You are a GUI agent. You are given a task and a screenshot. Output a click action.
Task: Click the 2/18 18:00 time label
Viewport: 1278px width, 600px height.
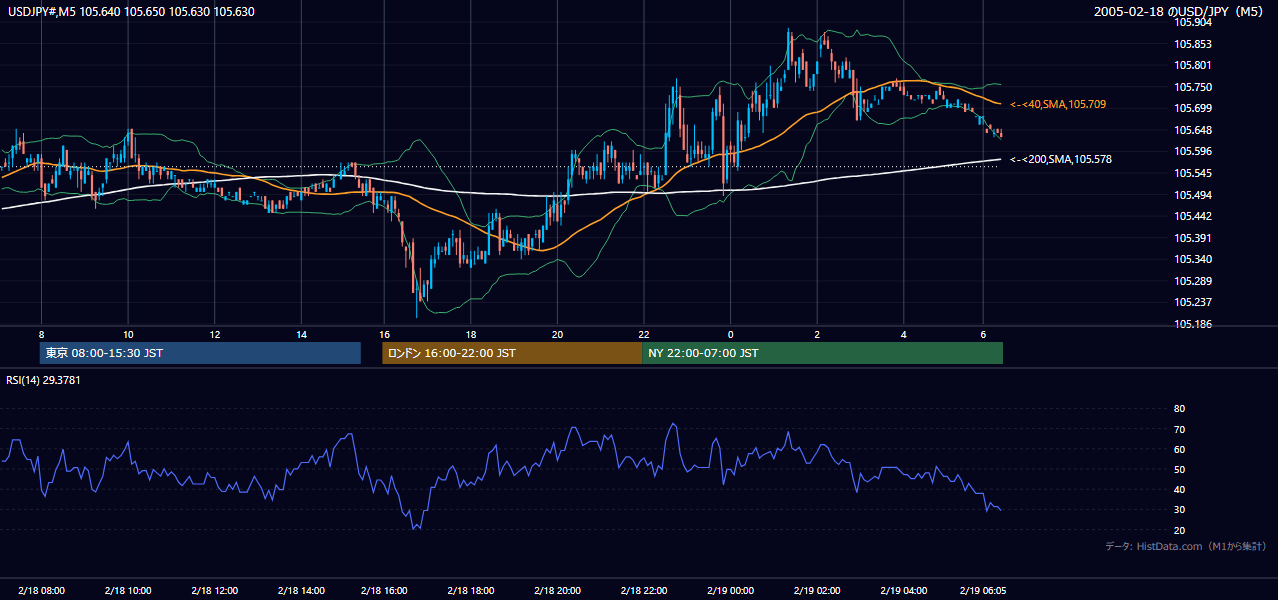pos(471,590)
